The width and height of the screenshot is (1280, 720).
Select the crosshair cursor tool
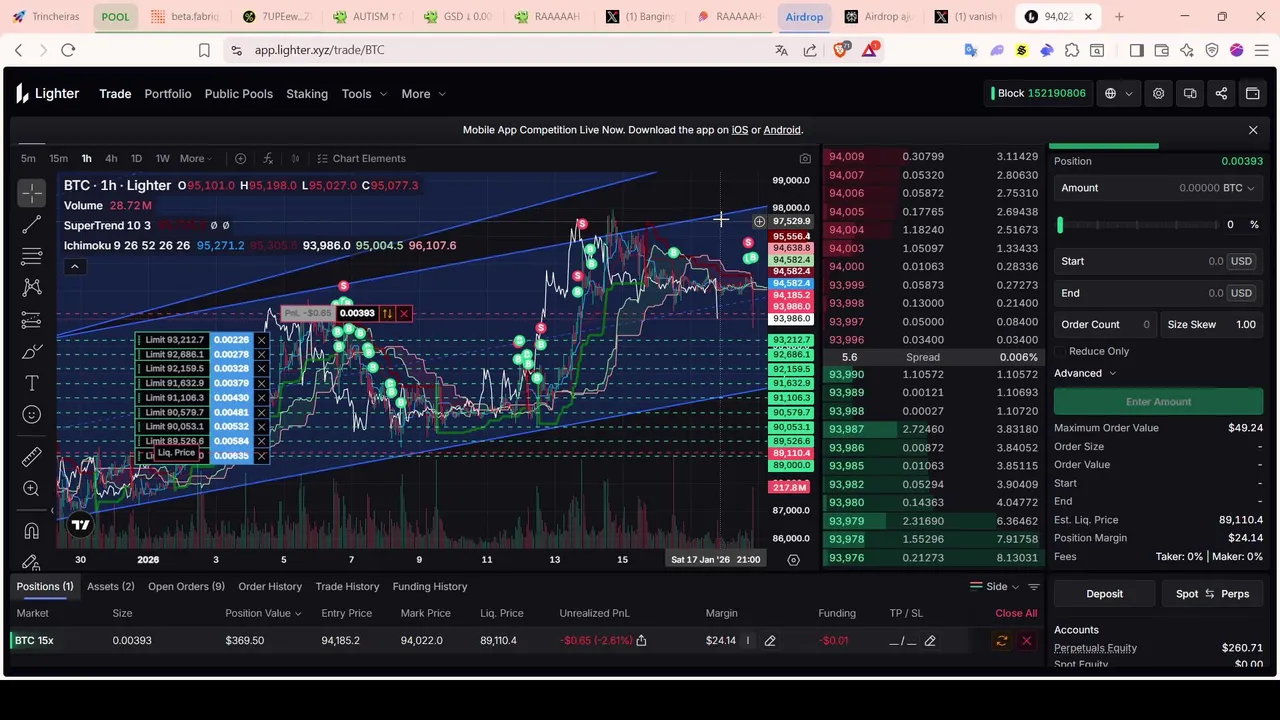(x=31, y=192)
